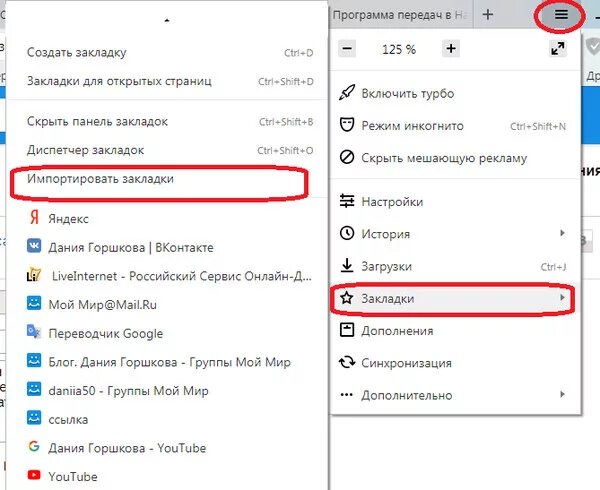Click the rocket icon for turbo mode
600x490 pixels.
pos(347,93)
